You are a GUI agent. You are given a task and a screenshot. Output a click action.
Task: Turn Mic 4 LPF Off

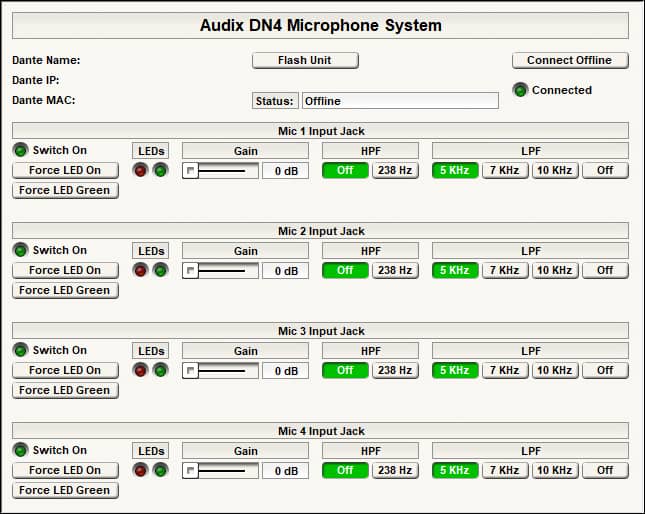[605, 470]
